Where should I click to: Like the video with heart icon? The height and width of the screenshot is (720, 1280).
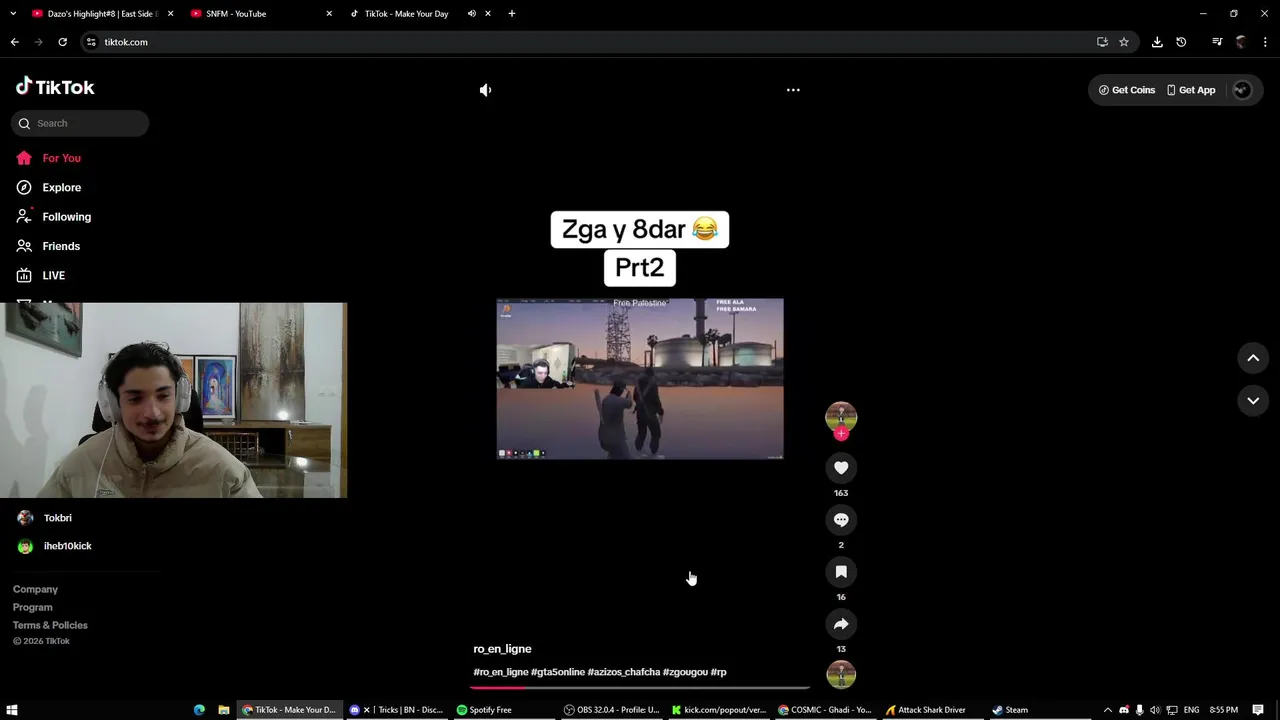pos(841,468)
